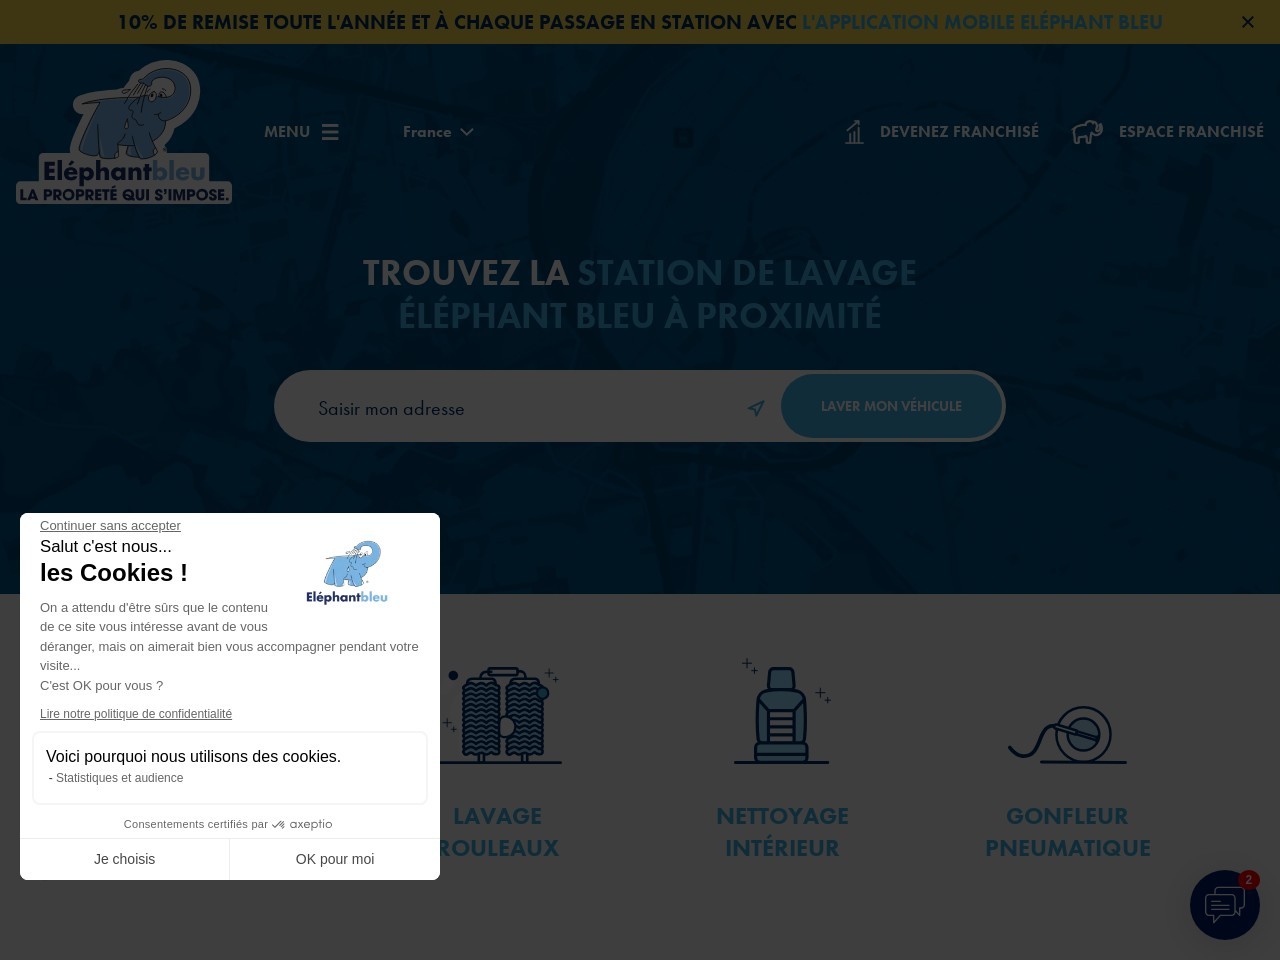Viewport: 1280px width, 960px height.
Task: Click the Eléphant Bleu logo in cookie popup
Action: [x=347, y=572]
